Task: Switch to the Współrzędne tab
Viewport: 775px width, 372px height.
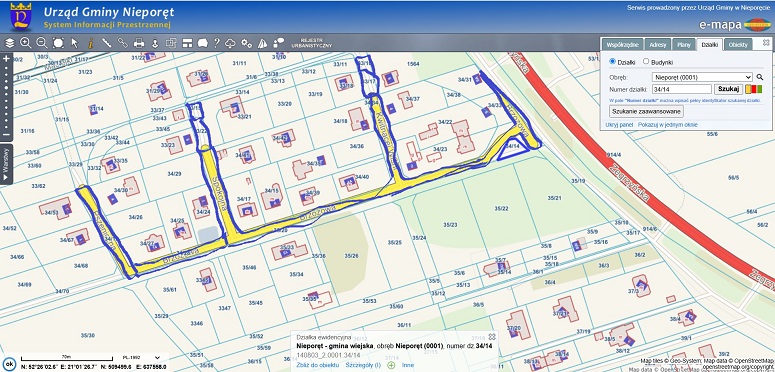Action: [x=624, y=44]
